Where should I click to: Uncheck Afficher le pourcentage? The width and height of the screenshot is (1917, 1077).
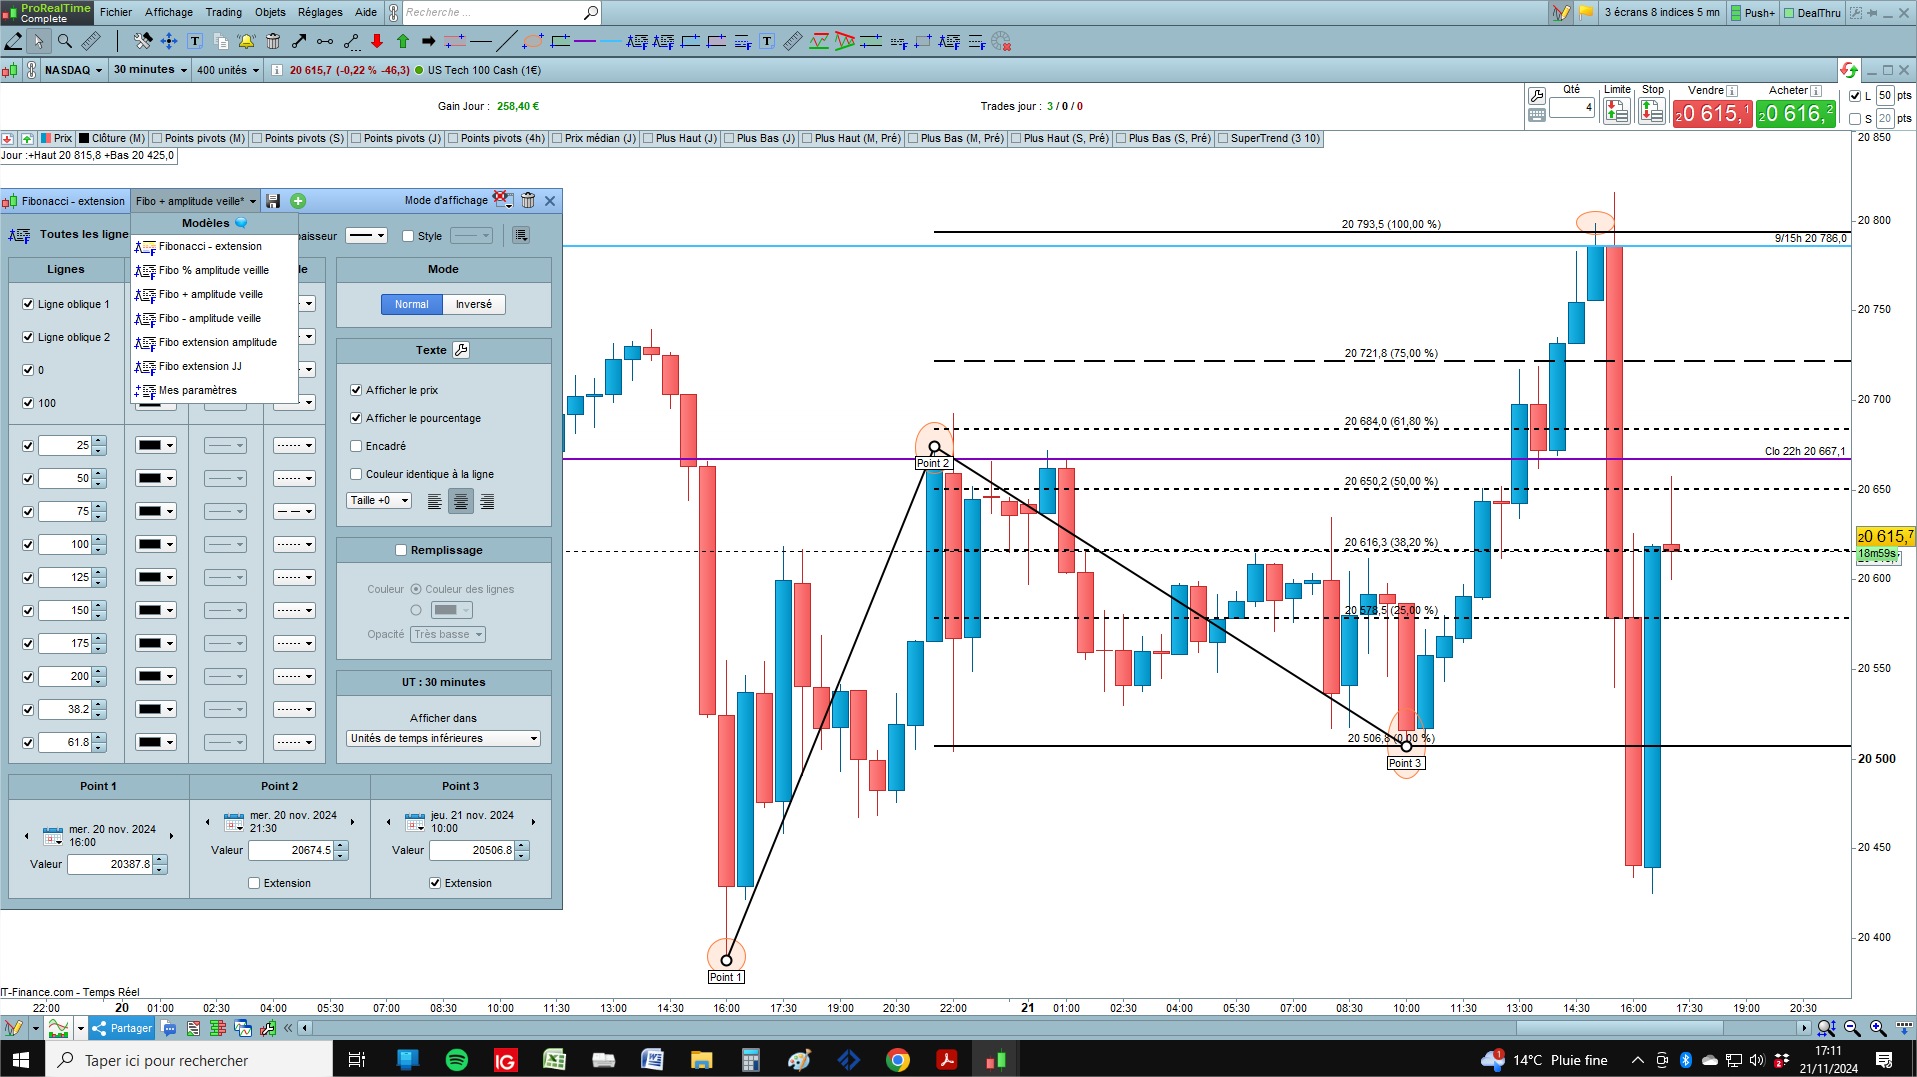[356, 418]
